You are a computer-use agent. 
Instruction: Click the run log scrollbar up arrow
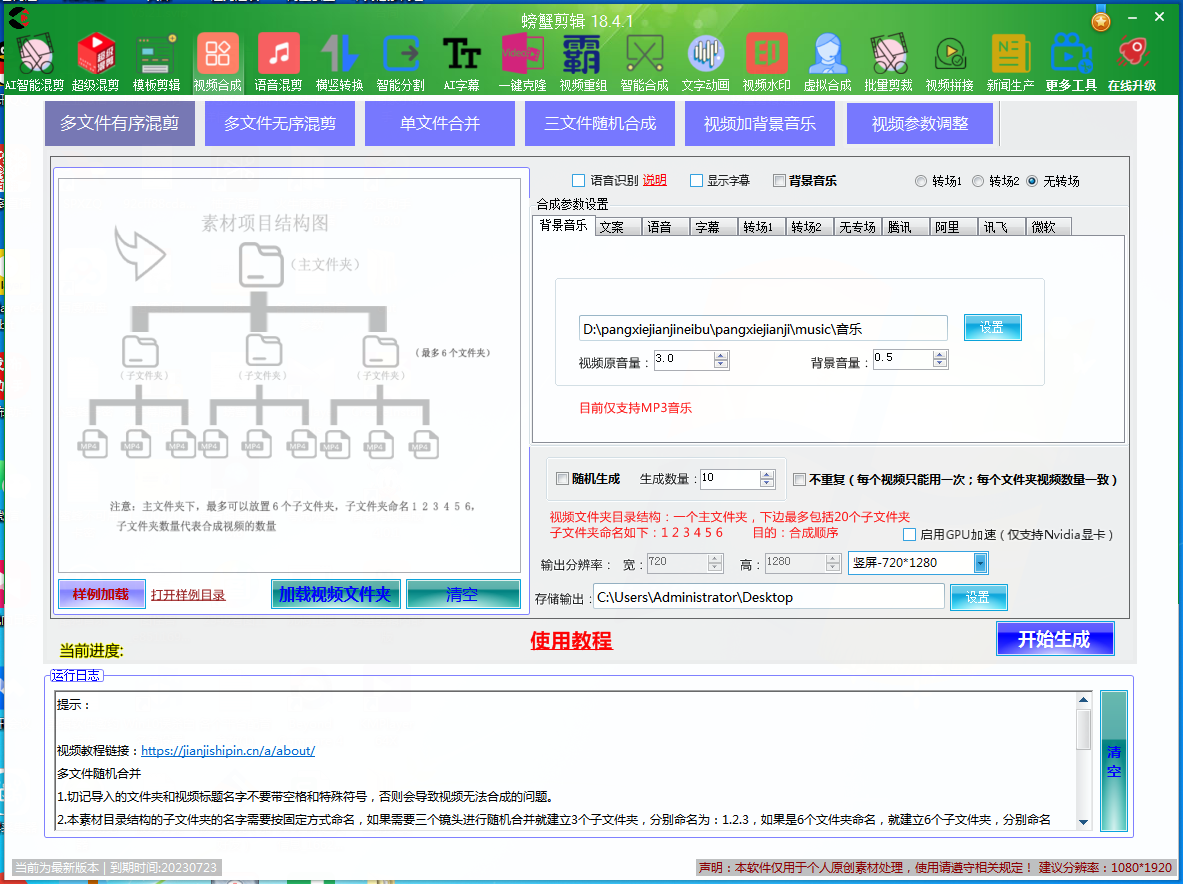[x=1083, y=699]
